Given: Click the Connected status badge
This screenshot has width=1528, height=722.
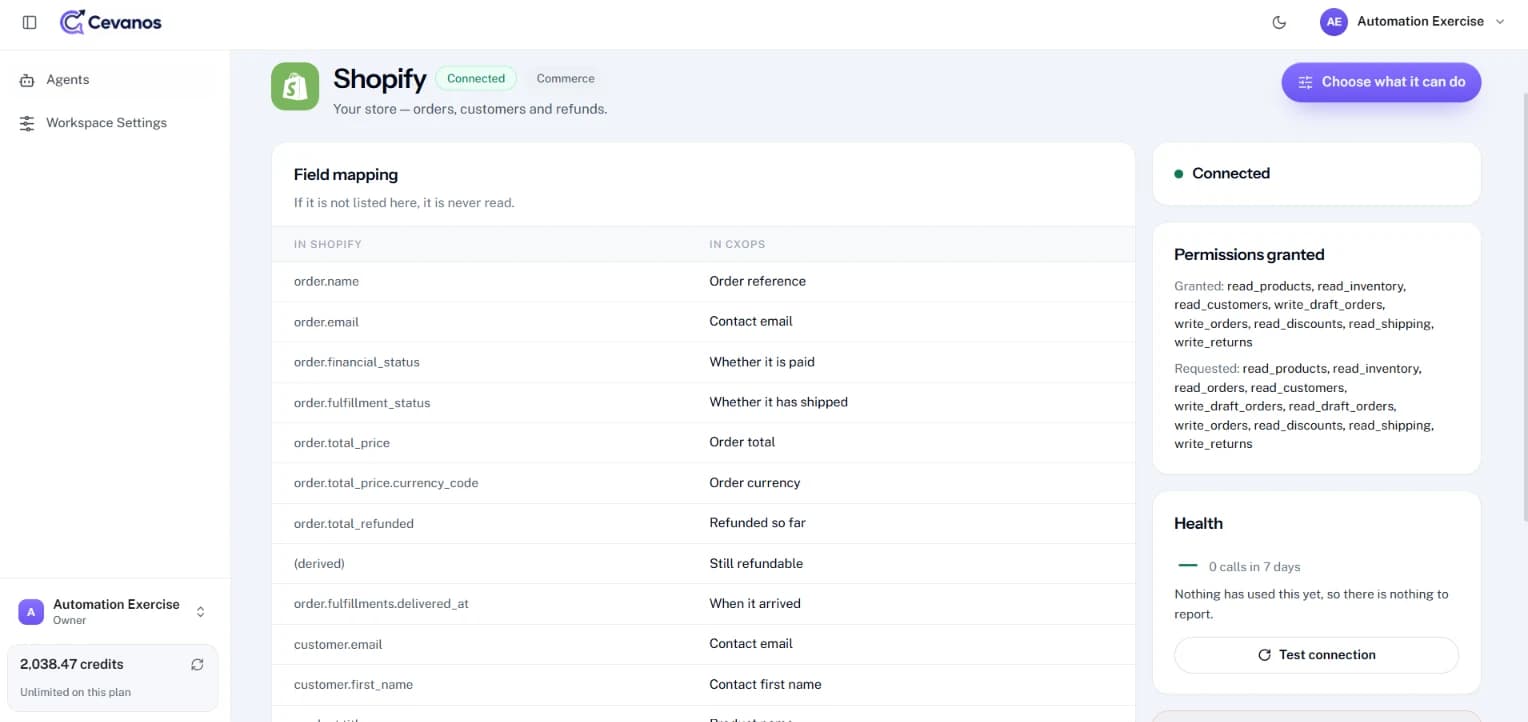Looking at the screenshot, I should (x=476, y=79).
